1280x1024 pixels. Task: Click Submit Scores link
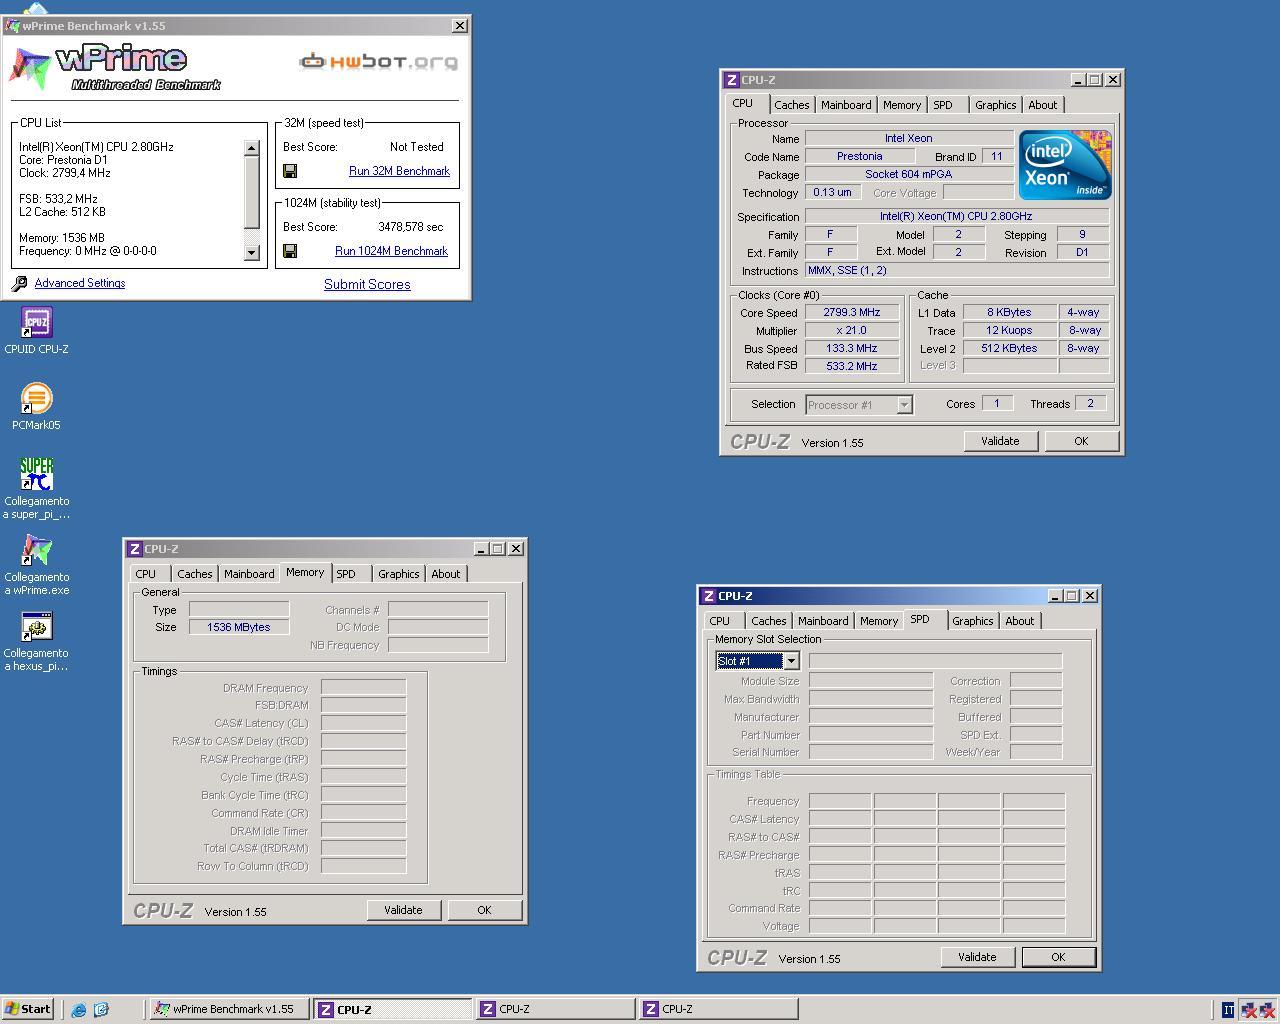coord(367,284)
